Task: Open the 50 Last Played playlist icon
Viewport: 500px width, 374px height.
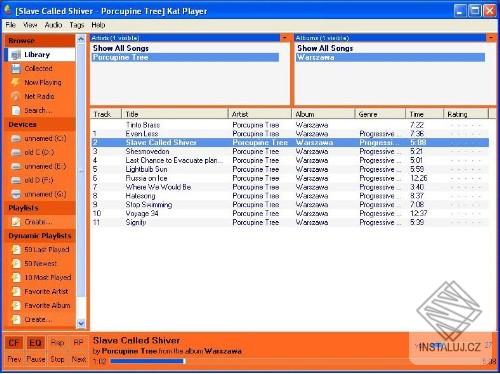Action: [x=16, y=249]
